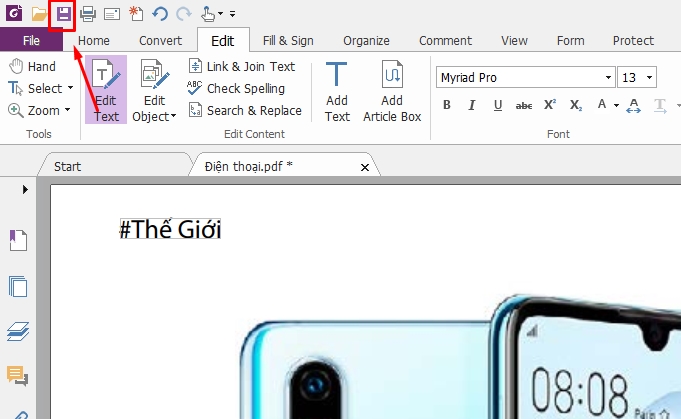Redo the last undone action
The height and width of the screenshot is (419, 681).
pos(184,14)
